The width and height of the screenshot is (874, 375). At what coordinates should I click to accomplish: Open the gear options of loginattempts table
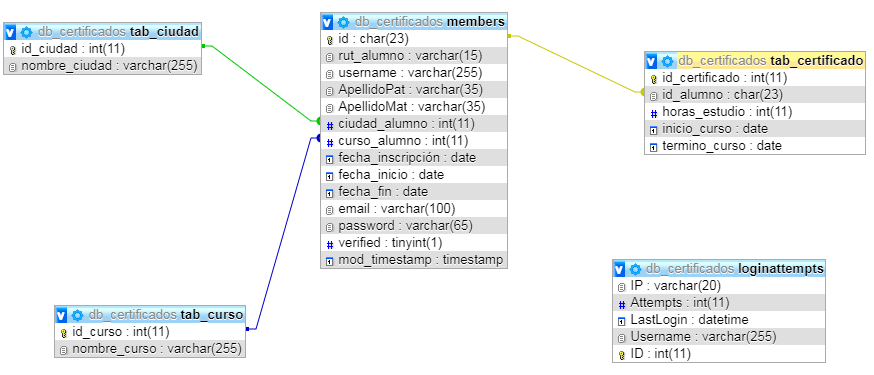pos(635,269)
